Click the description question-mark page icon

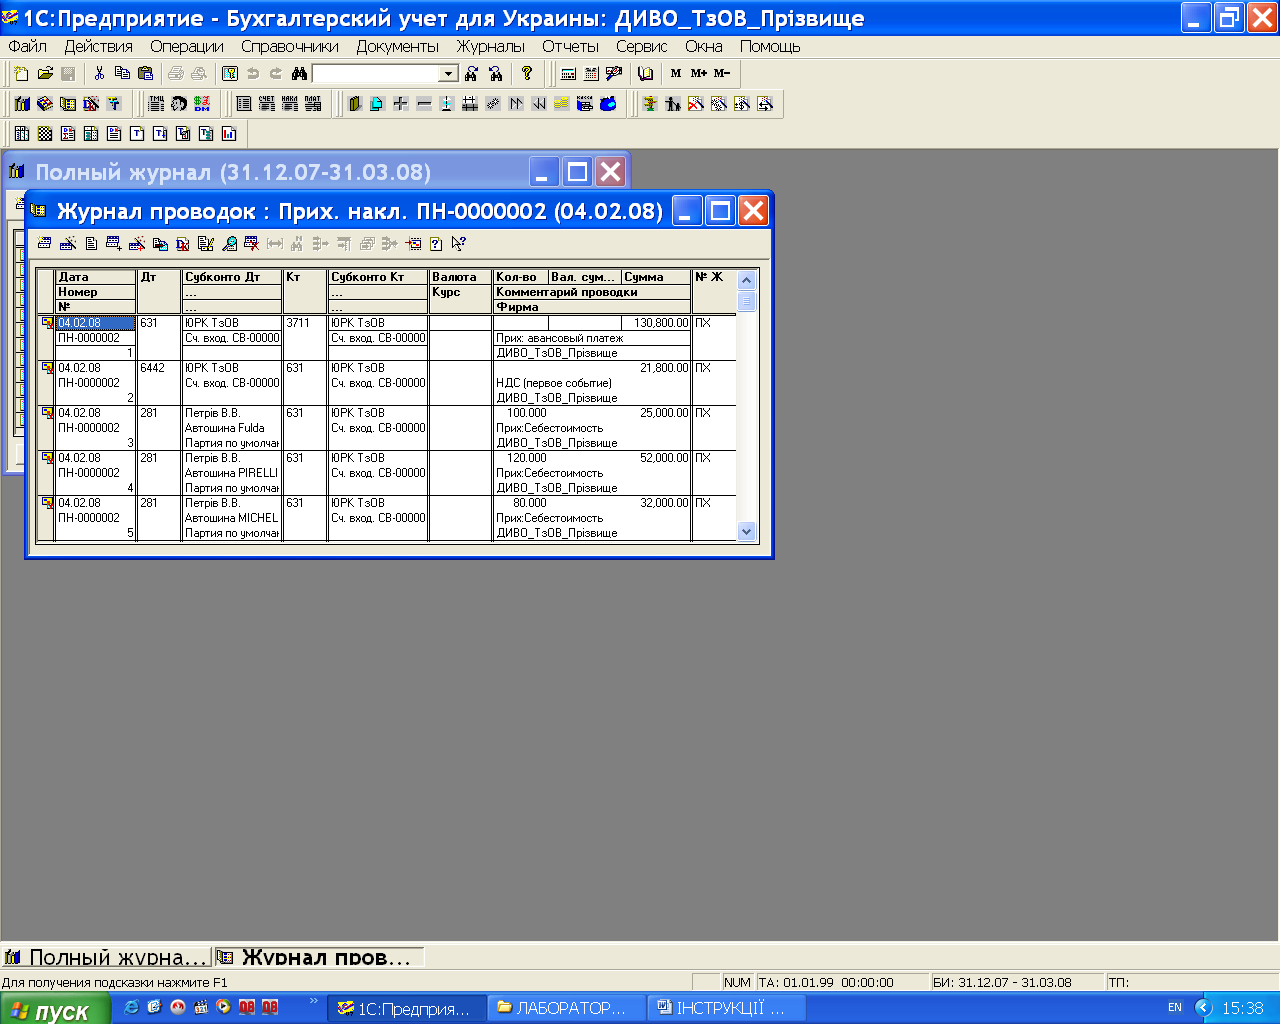(436, 243)
